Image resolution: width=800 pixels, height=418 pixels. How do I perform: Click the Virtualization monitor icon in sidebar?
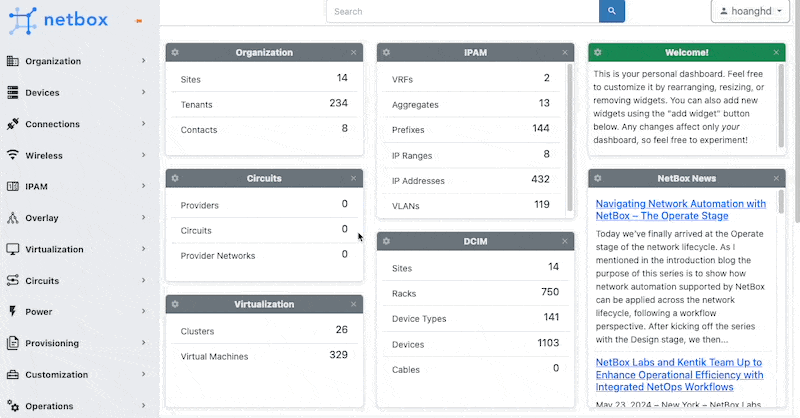13,249
